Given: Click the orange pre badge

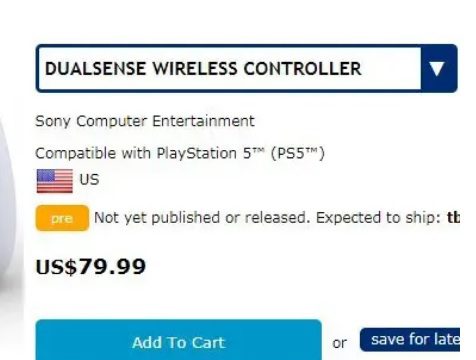Looking at the screenshot, I should pos(62,218).
